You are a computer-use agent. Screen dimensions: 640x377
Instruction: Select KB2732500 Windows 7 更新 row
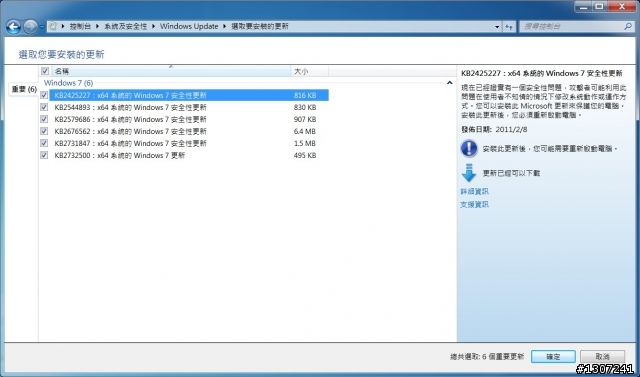tap(189, 155)
